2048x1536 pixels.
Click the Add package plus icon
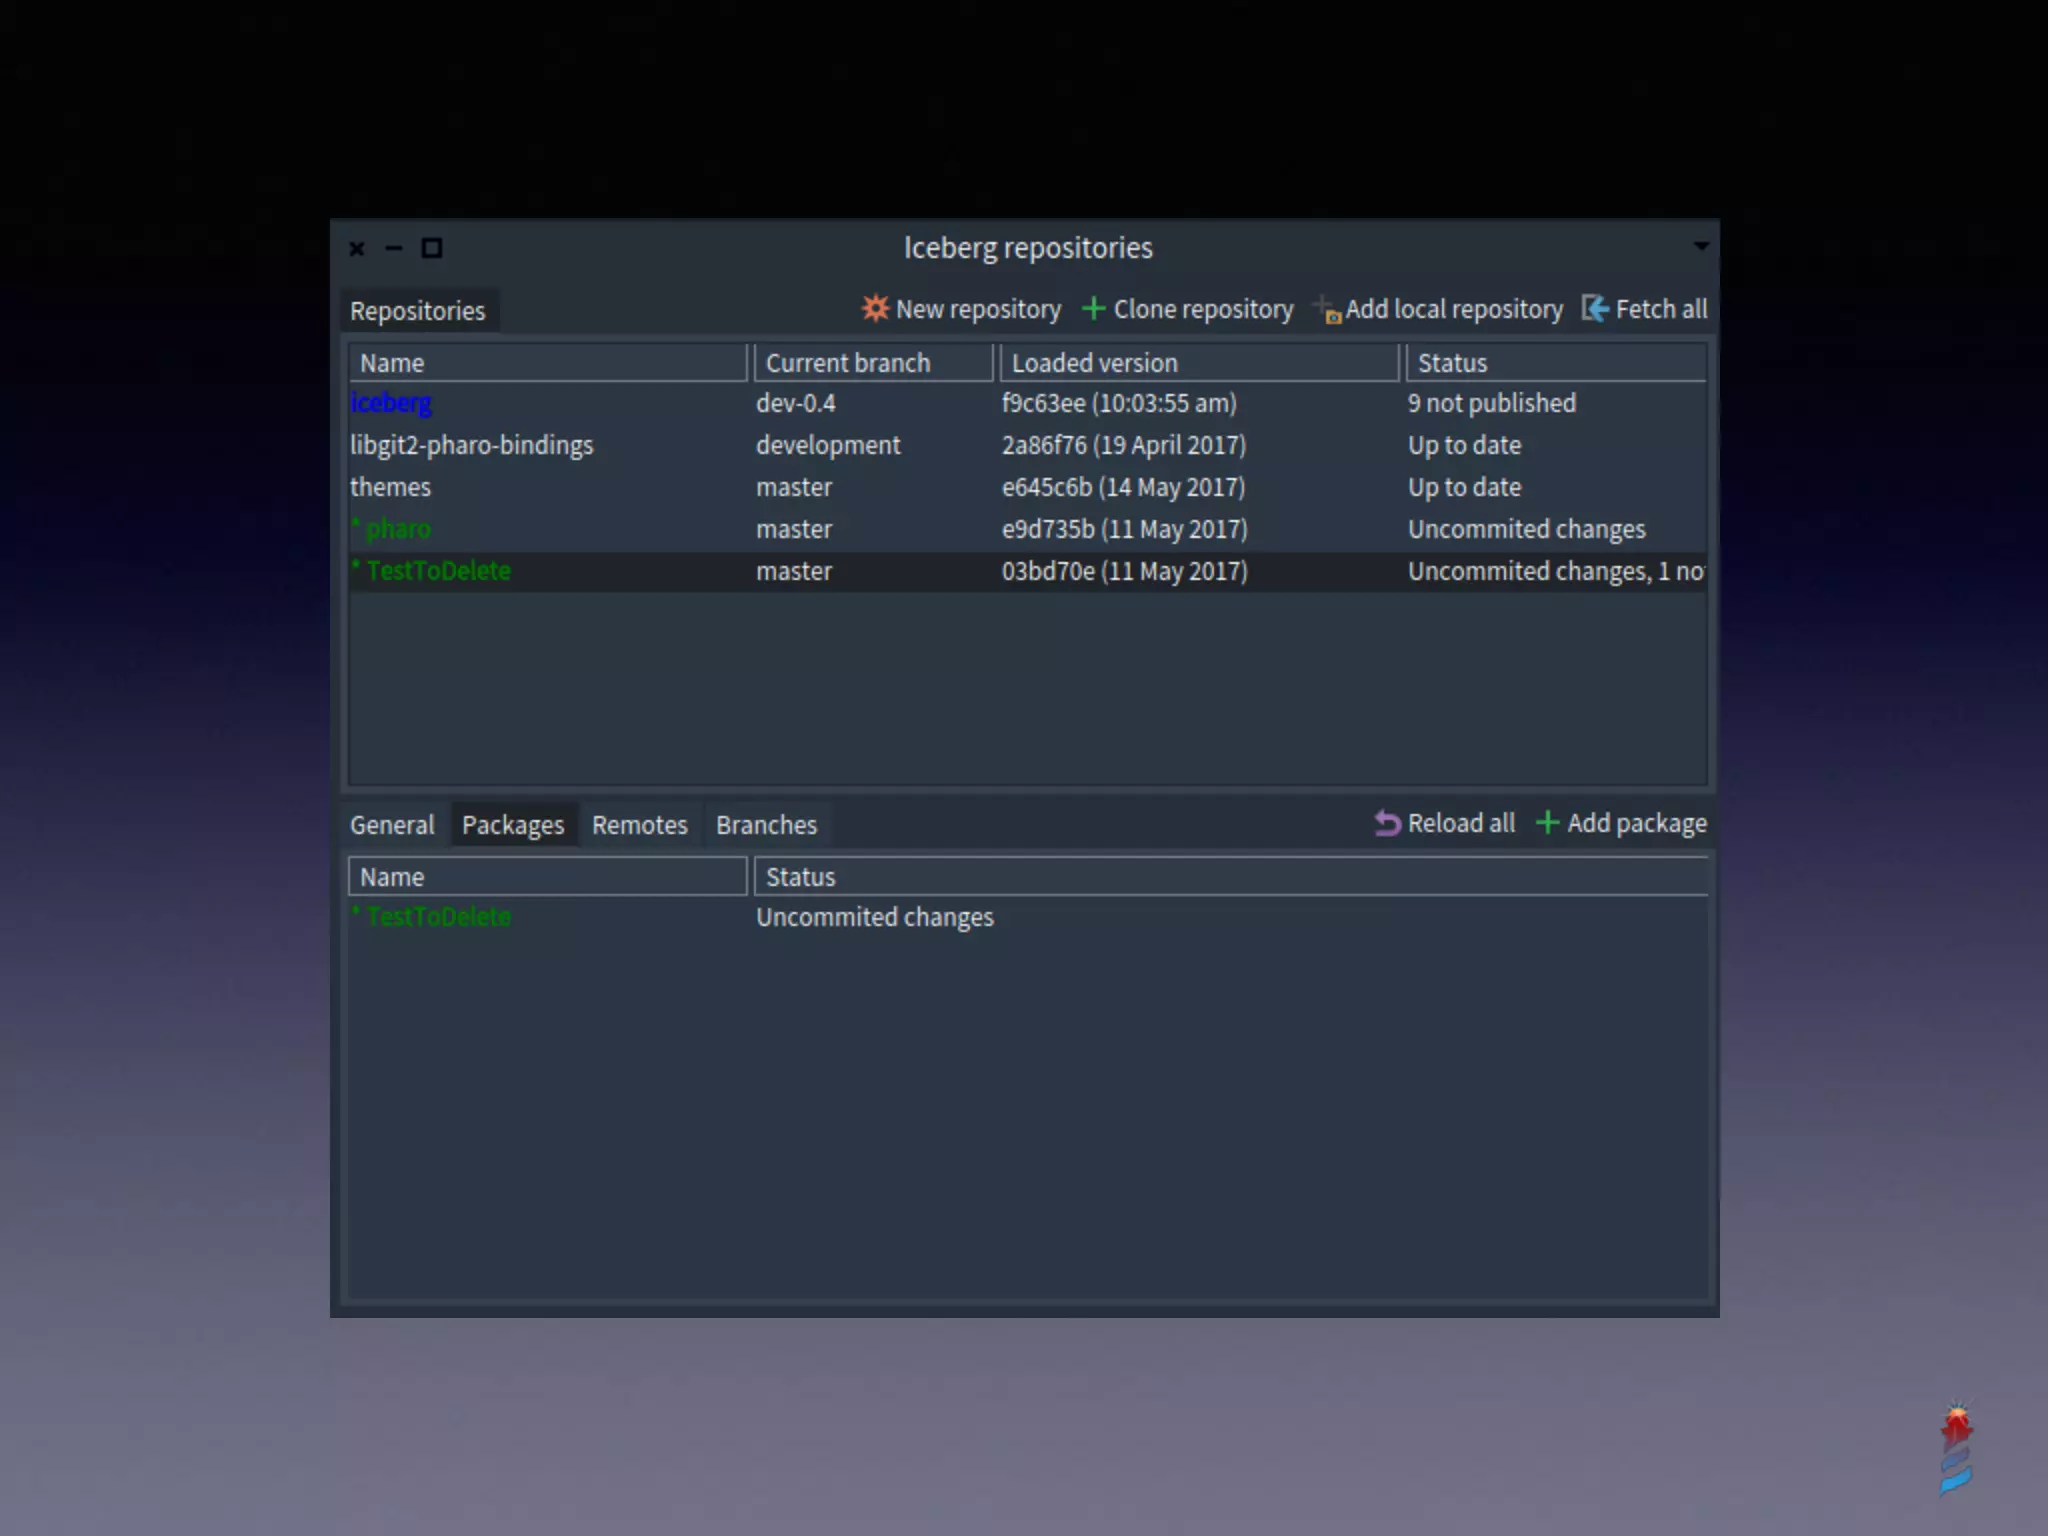[x=1547, y=823]
